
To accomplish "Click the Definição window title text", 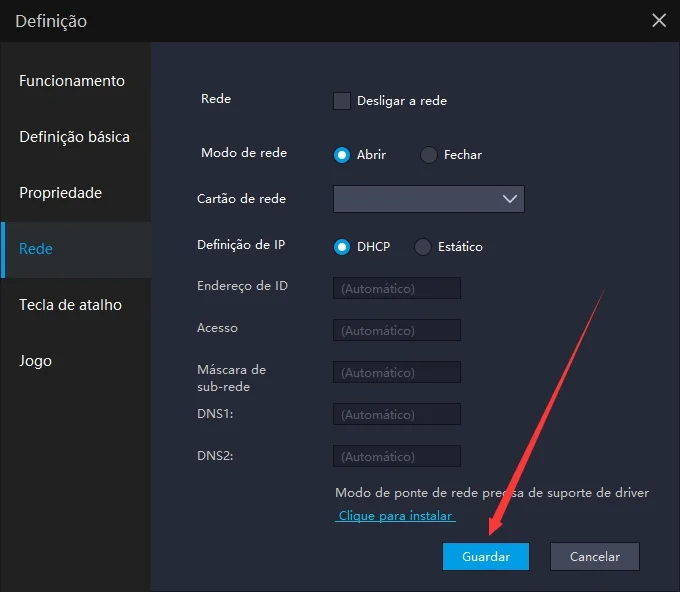I will click(x=51, y=21).
